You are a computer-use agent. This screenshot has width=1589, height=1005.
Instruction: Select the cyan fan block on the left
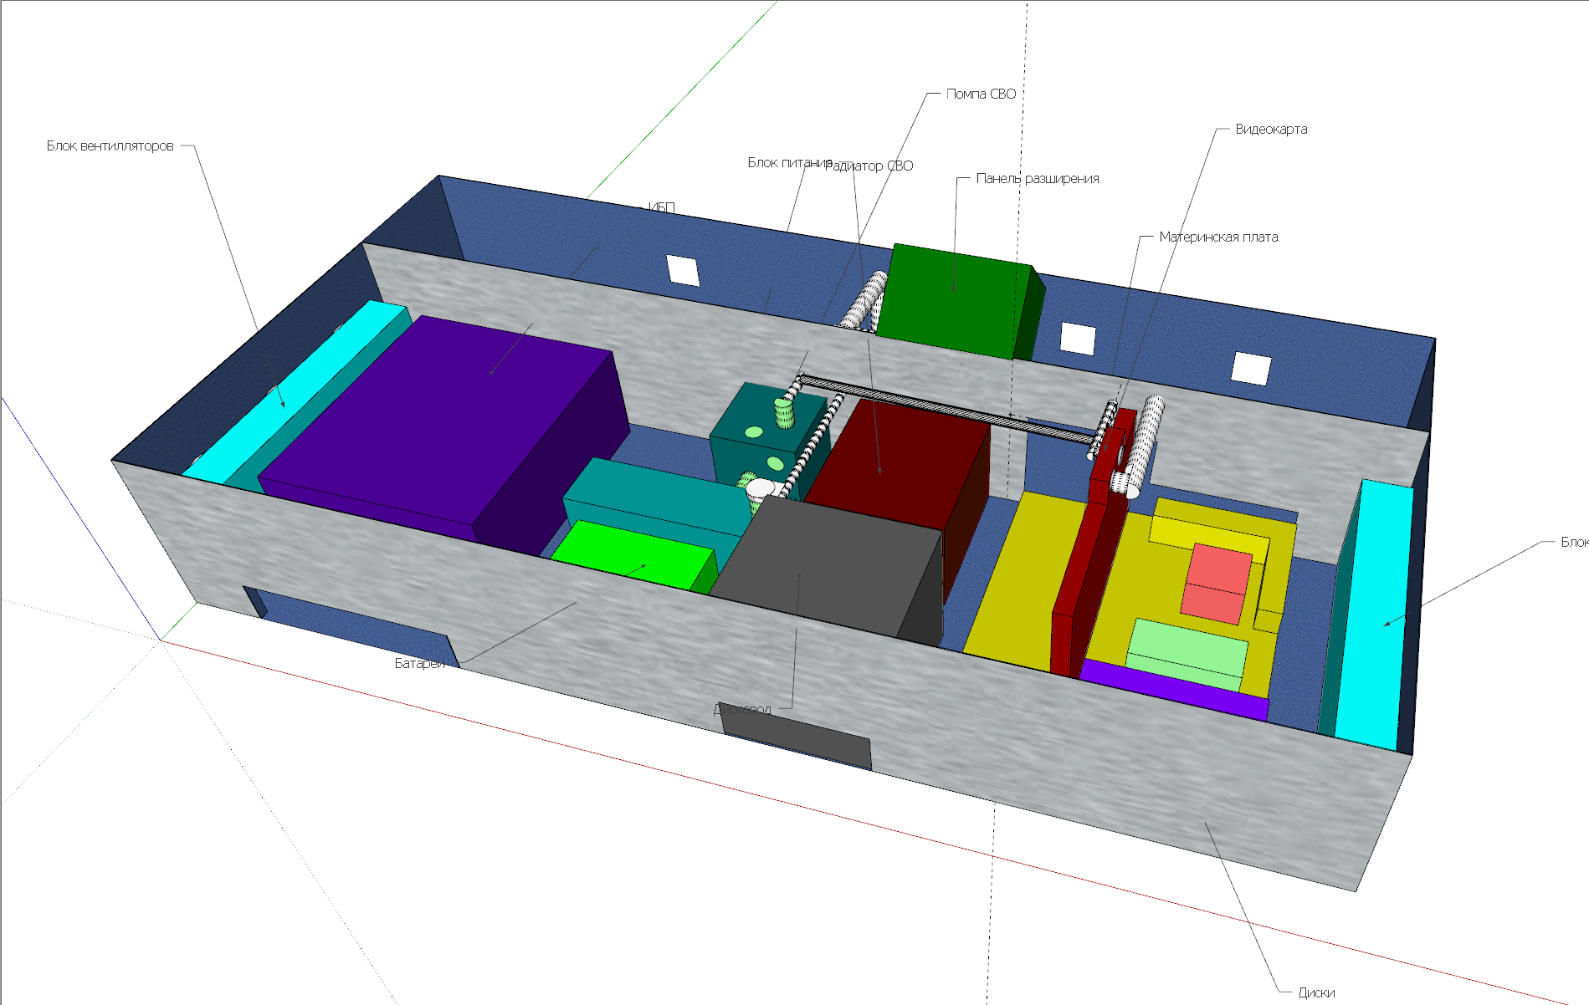pos(290,390)
